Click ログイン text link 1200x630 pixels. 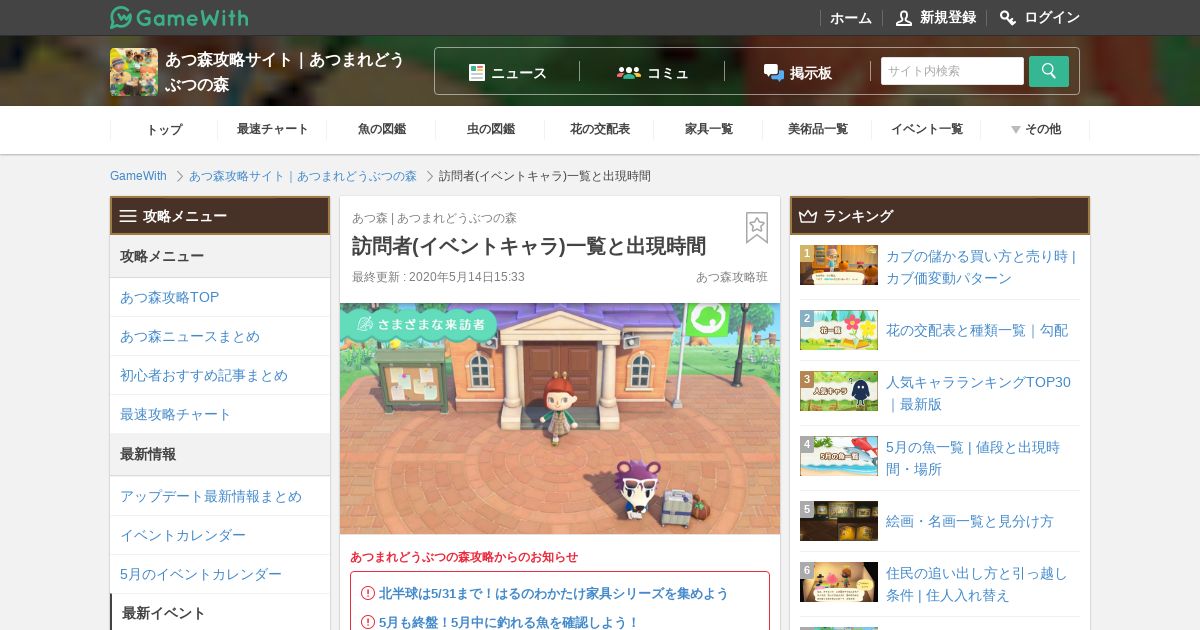(1052, 17)
